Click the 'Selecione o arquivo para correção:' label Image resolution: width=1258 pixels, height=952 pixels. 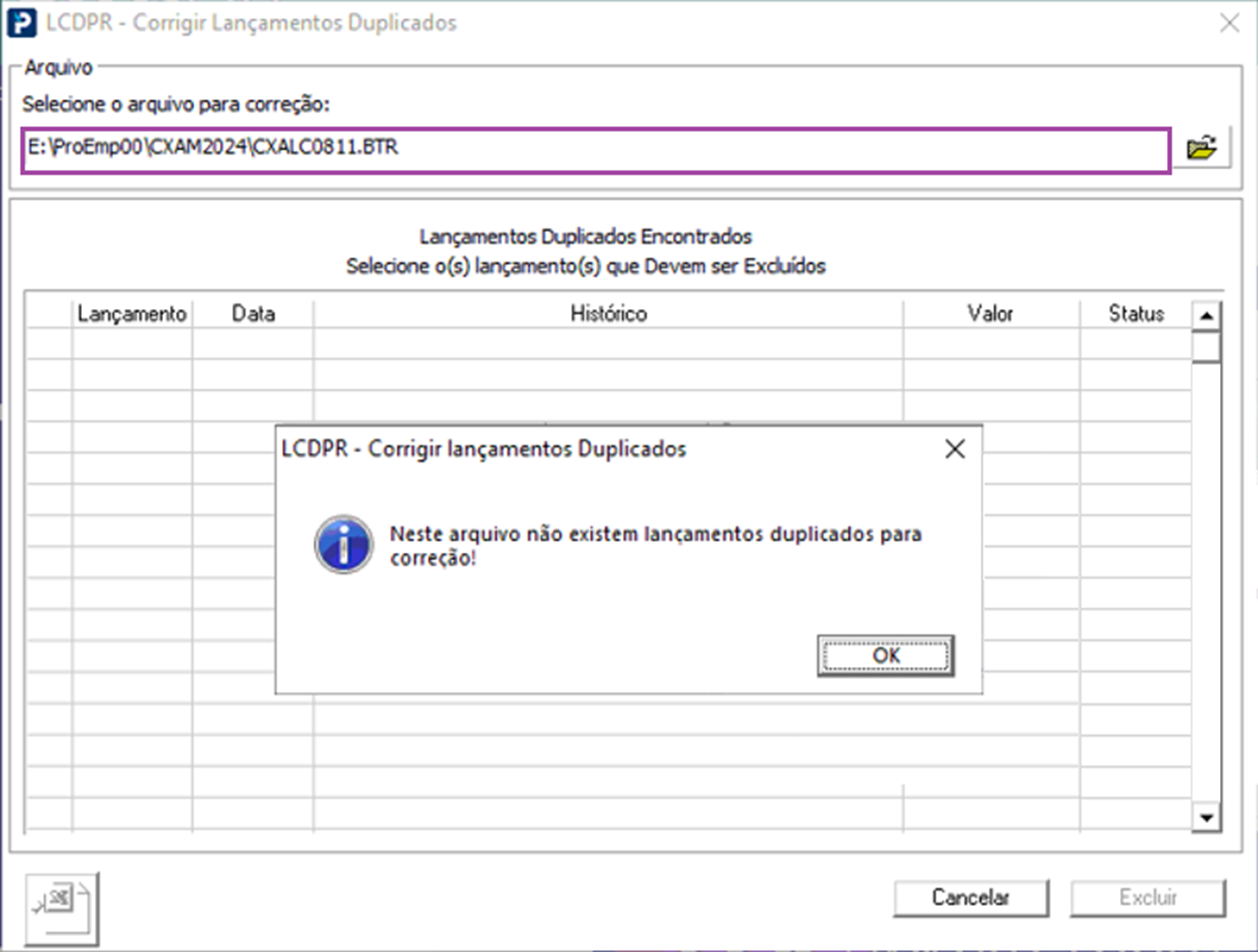click(177, 103)
